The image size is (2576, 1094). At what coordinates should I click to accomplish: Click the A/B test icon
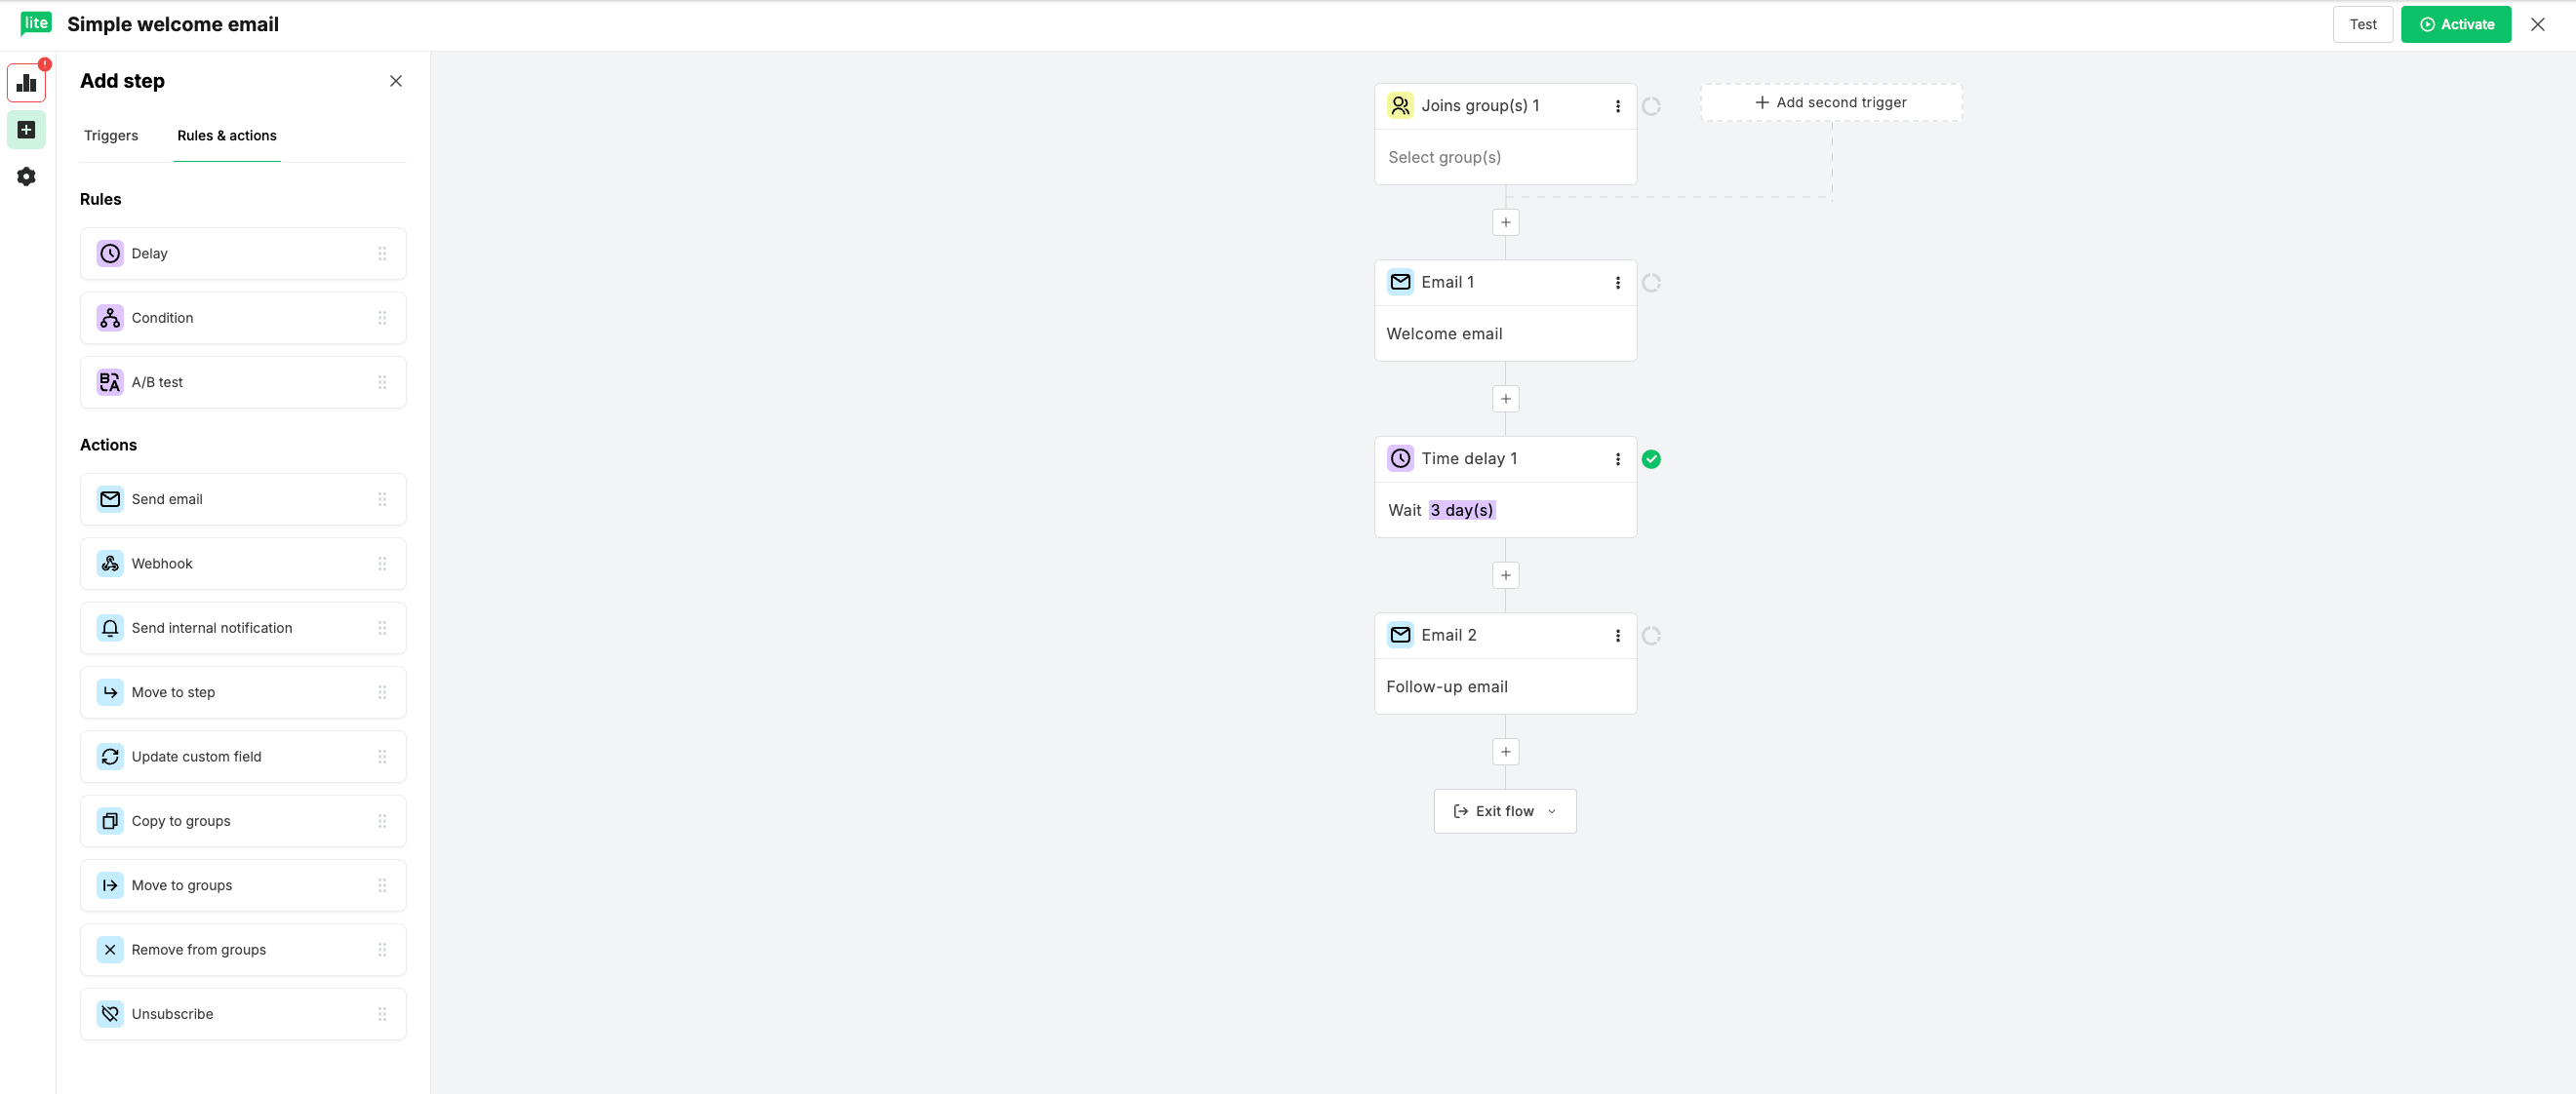(x=110, y=382)
